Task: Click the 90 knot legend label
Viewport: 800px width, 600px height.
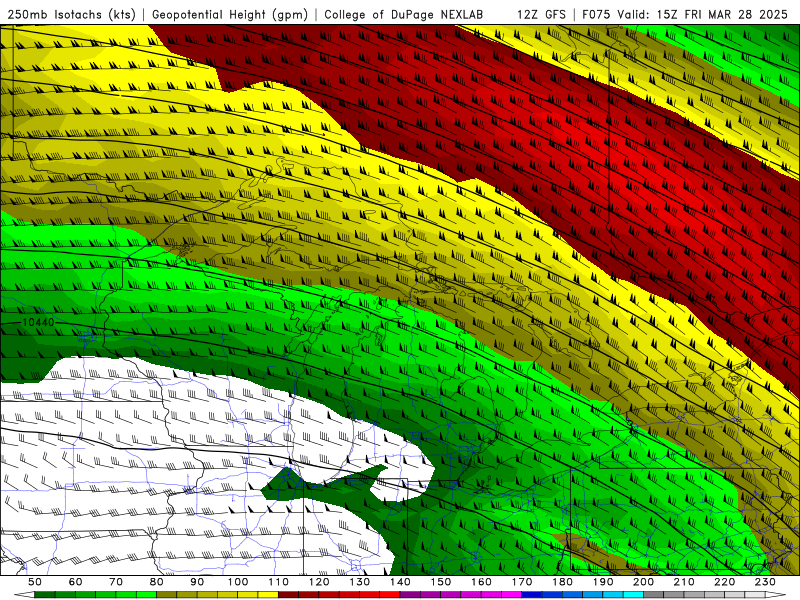Action: [x=197, y=582]
